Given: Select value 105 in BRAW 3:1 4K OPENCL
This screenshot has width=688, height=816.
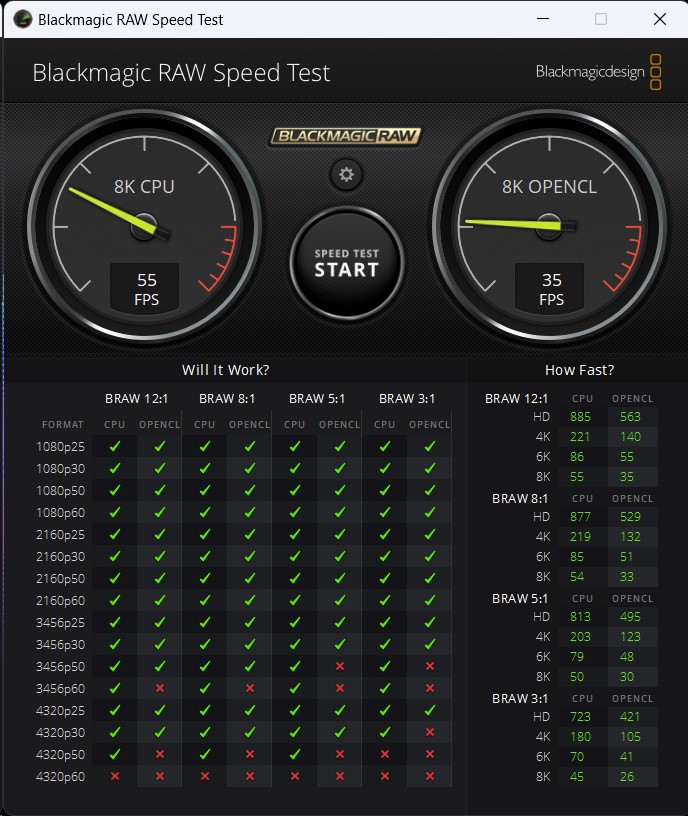Looking at the screenshot, I should click(630, 736).
